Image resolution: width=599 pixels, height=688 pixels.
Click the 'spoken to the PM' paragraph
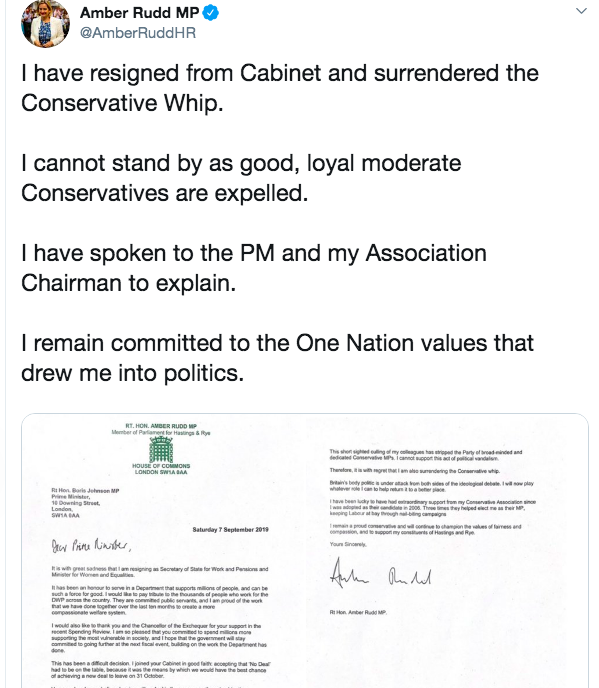pos(254,268)
